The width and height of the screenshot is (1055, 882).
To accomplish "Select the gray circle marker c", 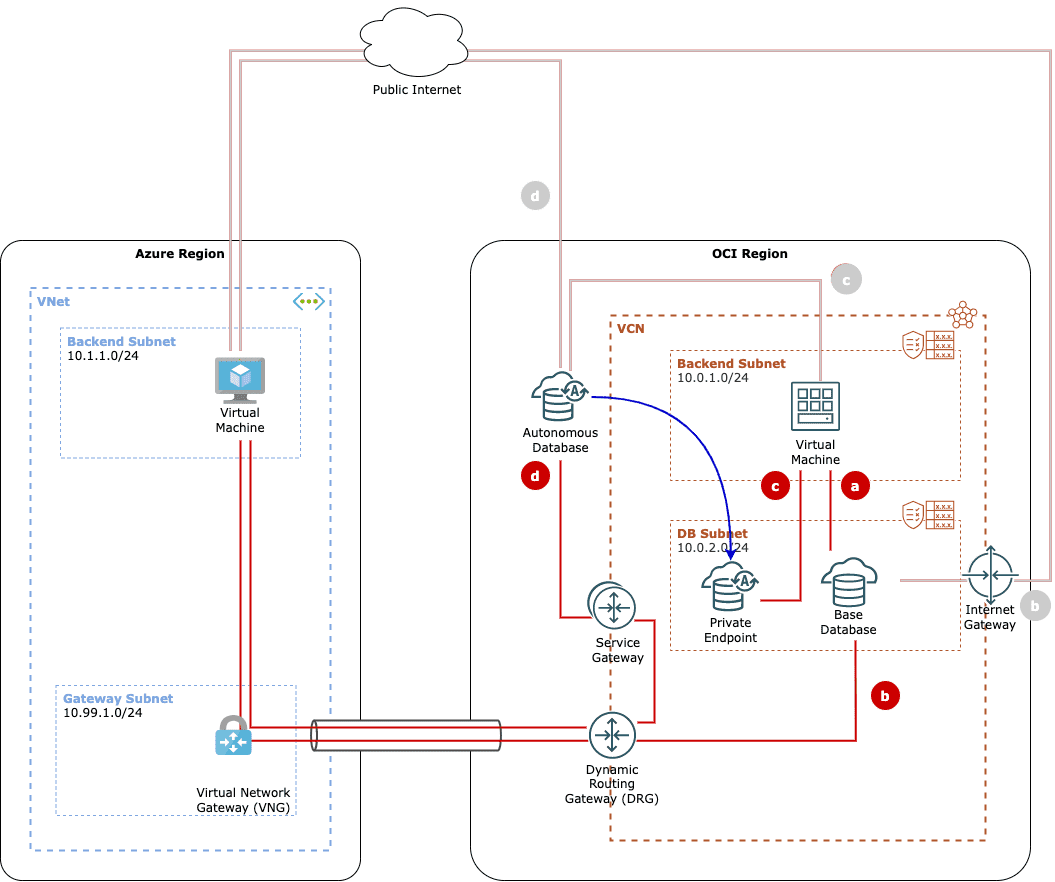I will [846, 279].
